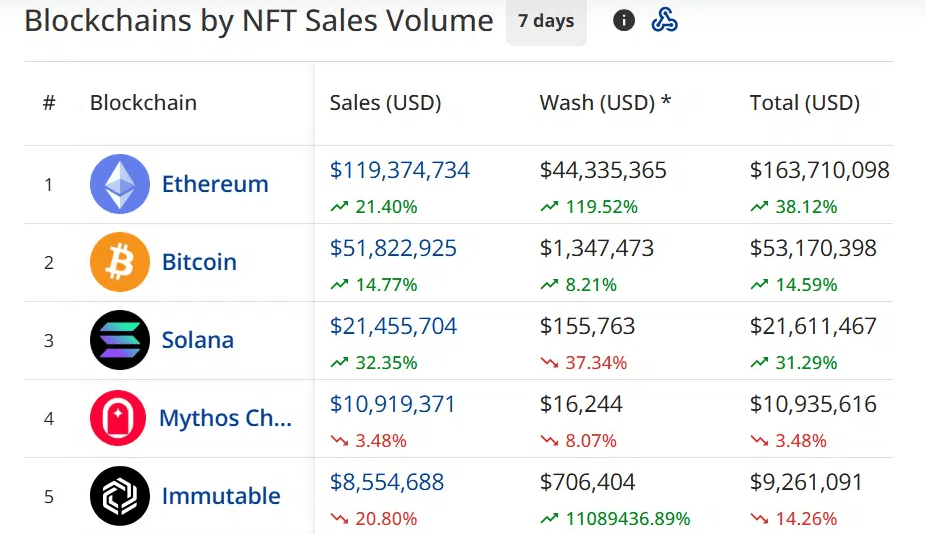Open the Ethereum blockchain link

(215, 184)
